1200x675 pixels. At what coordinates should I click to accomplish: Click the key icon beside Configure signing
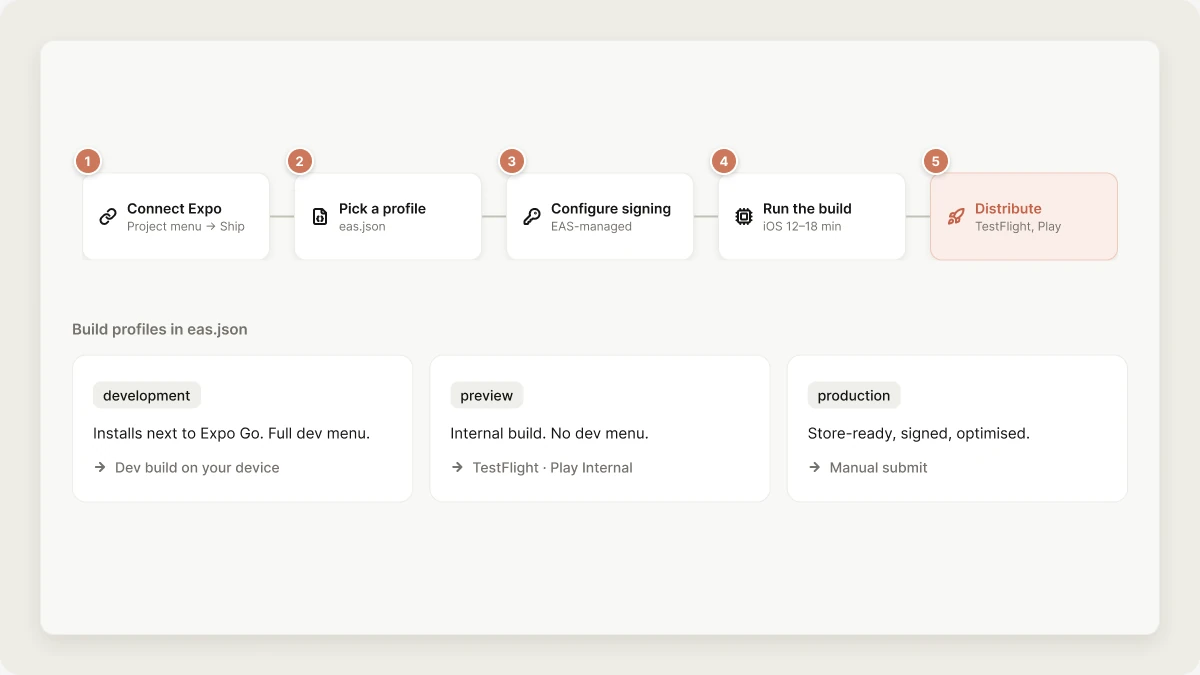[532, 217]
